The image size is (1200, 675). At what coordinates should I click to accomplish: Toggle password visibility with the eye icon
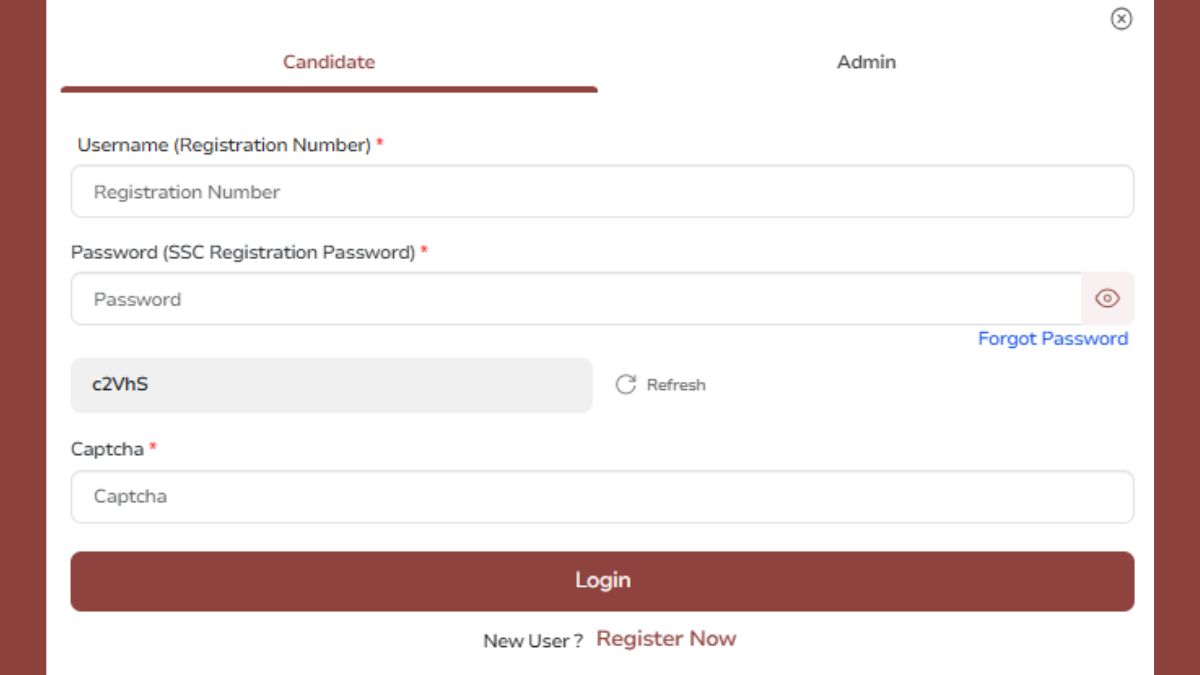coord(1107,299)
